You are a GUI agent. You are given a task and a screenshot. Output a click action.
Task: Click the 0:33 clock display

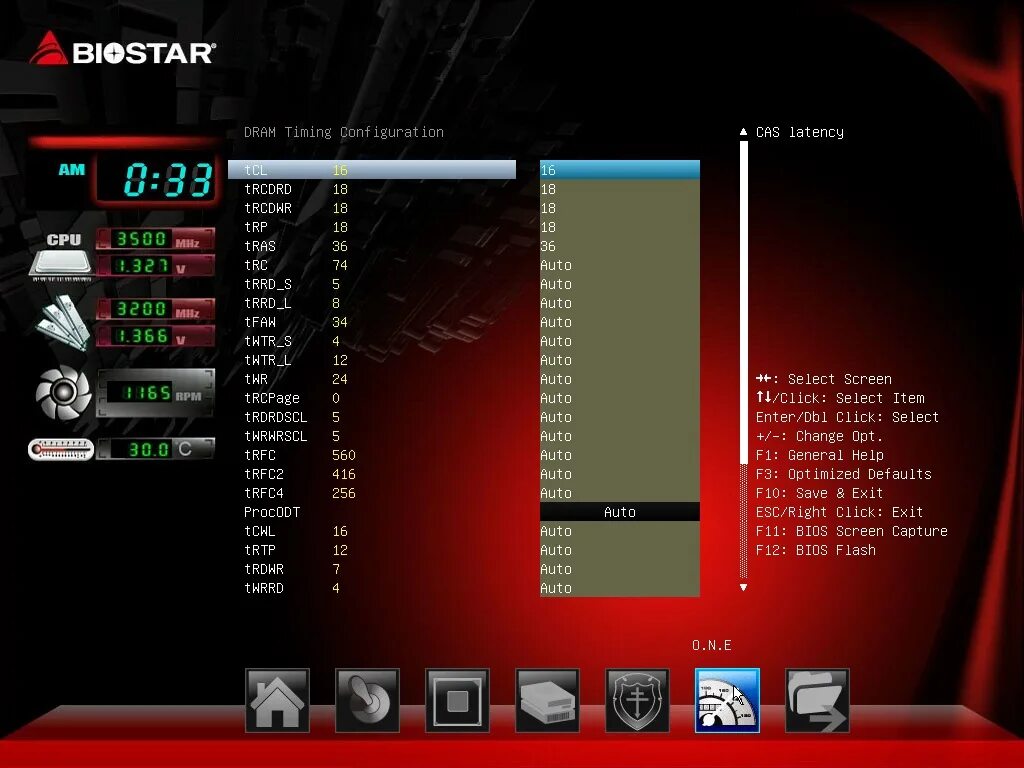[156, 179]
